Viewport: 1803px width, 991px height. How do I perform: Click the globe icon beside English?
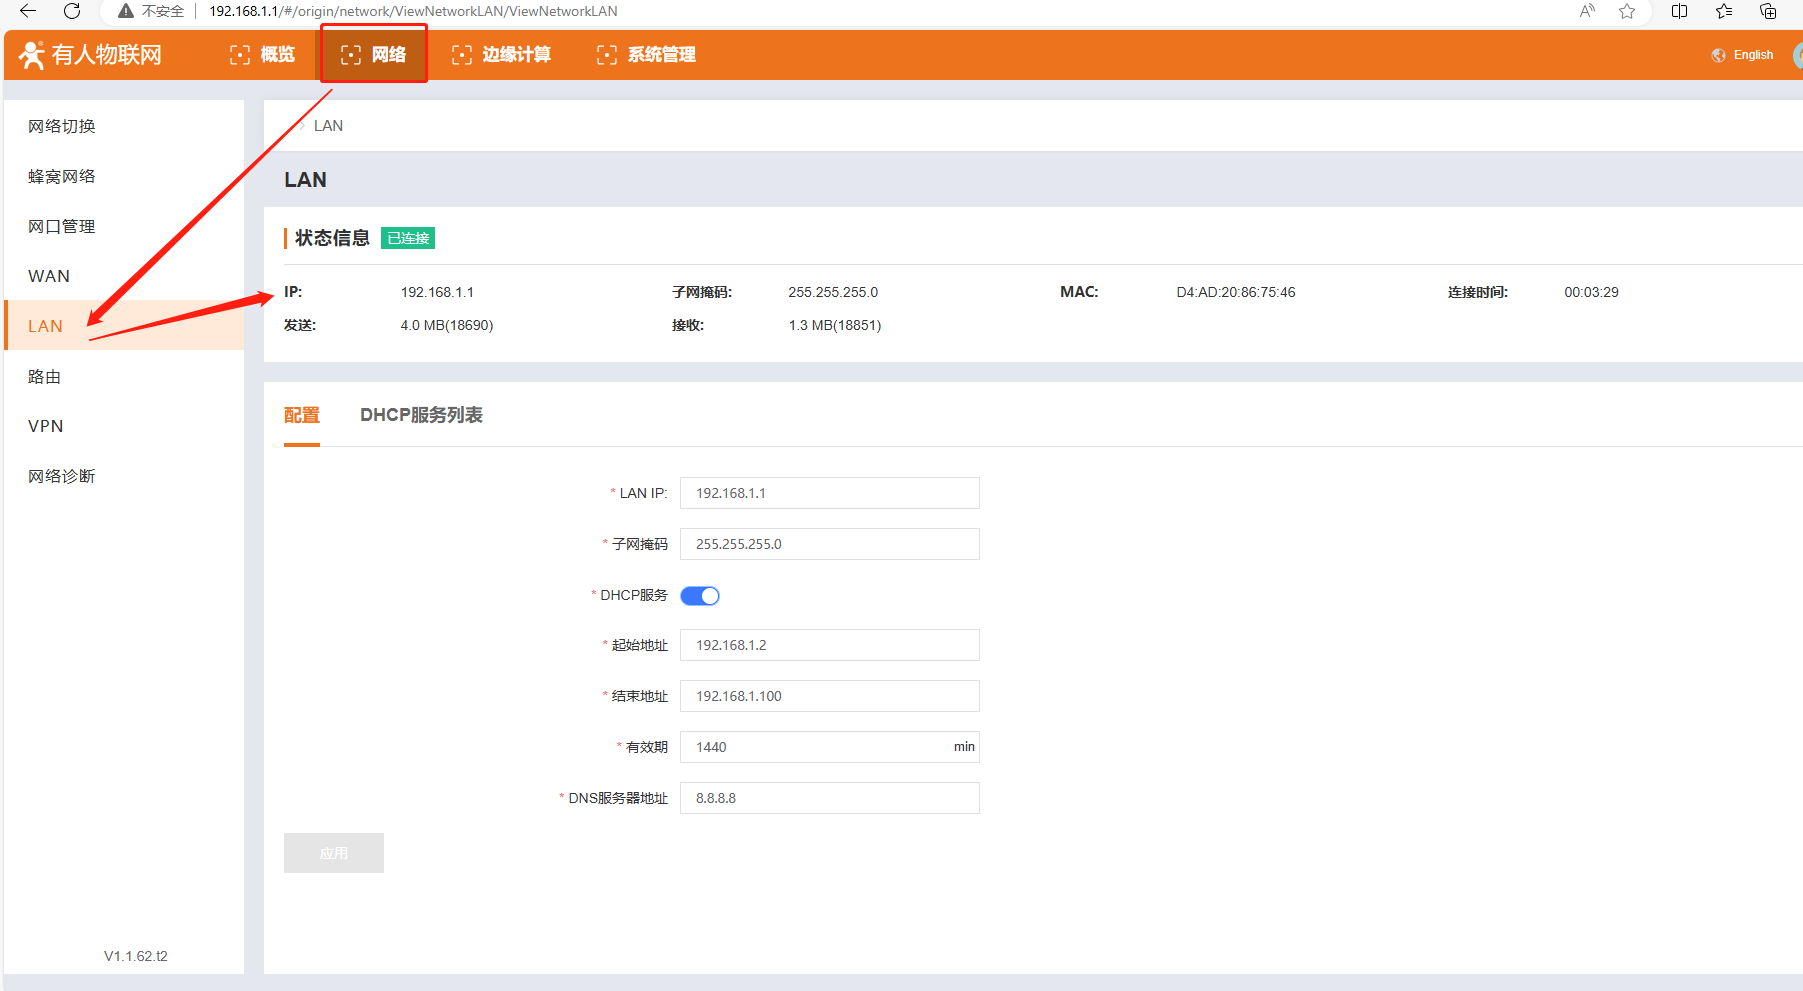[x=1718, y=55]
